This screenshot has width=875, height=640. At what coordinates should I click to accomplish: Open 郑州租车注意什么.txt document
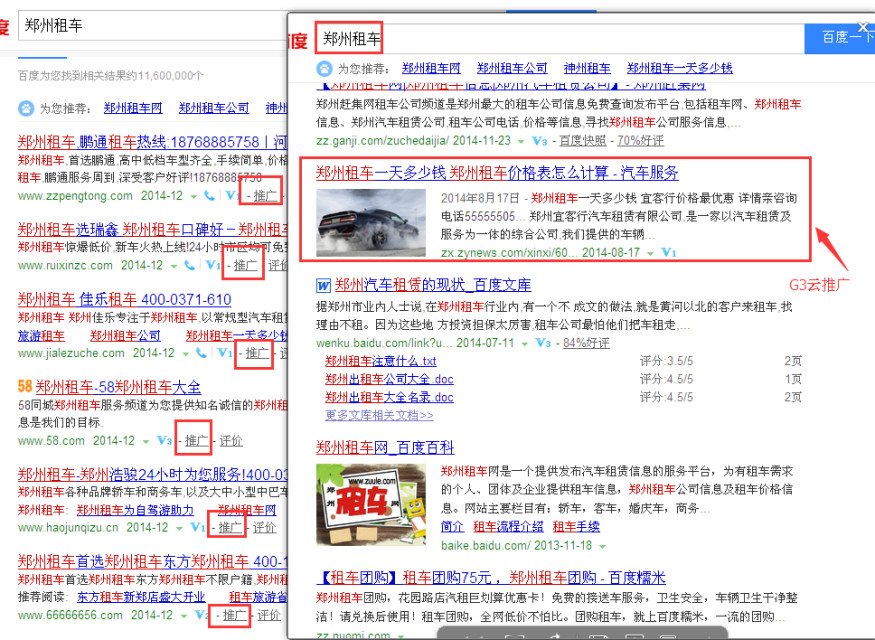381,361
